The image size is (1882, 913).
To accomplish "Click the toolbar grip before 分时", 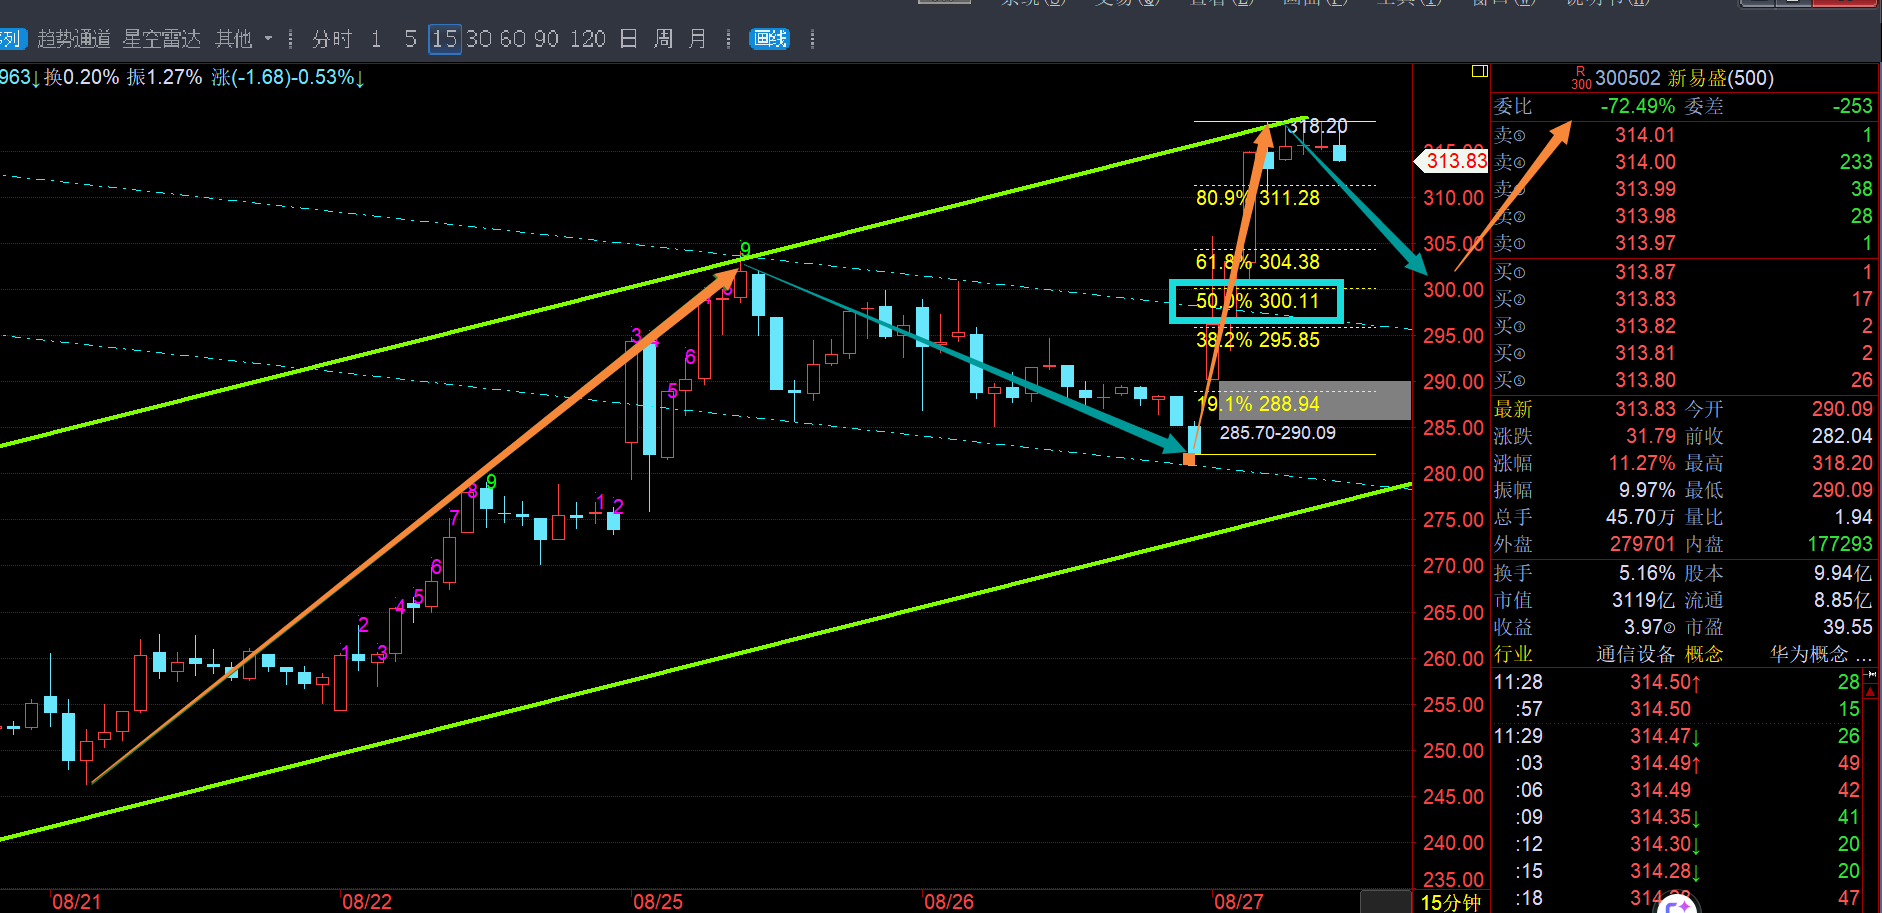I will tap(291, 39).
